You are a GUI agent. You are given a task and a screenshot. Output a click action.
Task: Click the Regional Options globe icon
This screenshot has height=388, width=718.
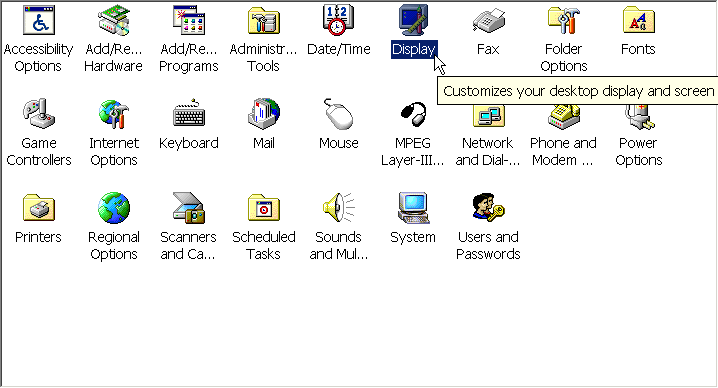114,208
